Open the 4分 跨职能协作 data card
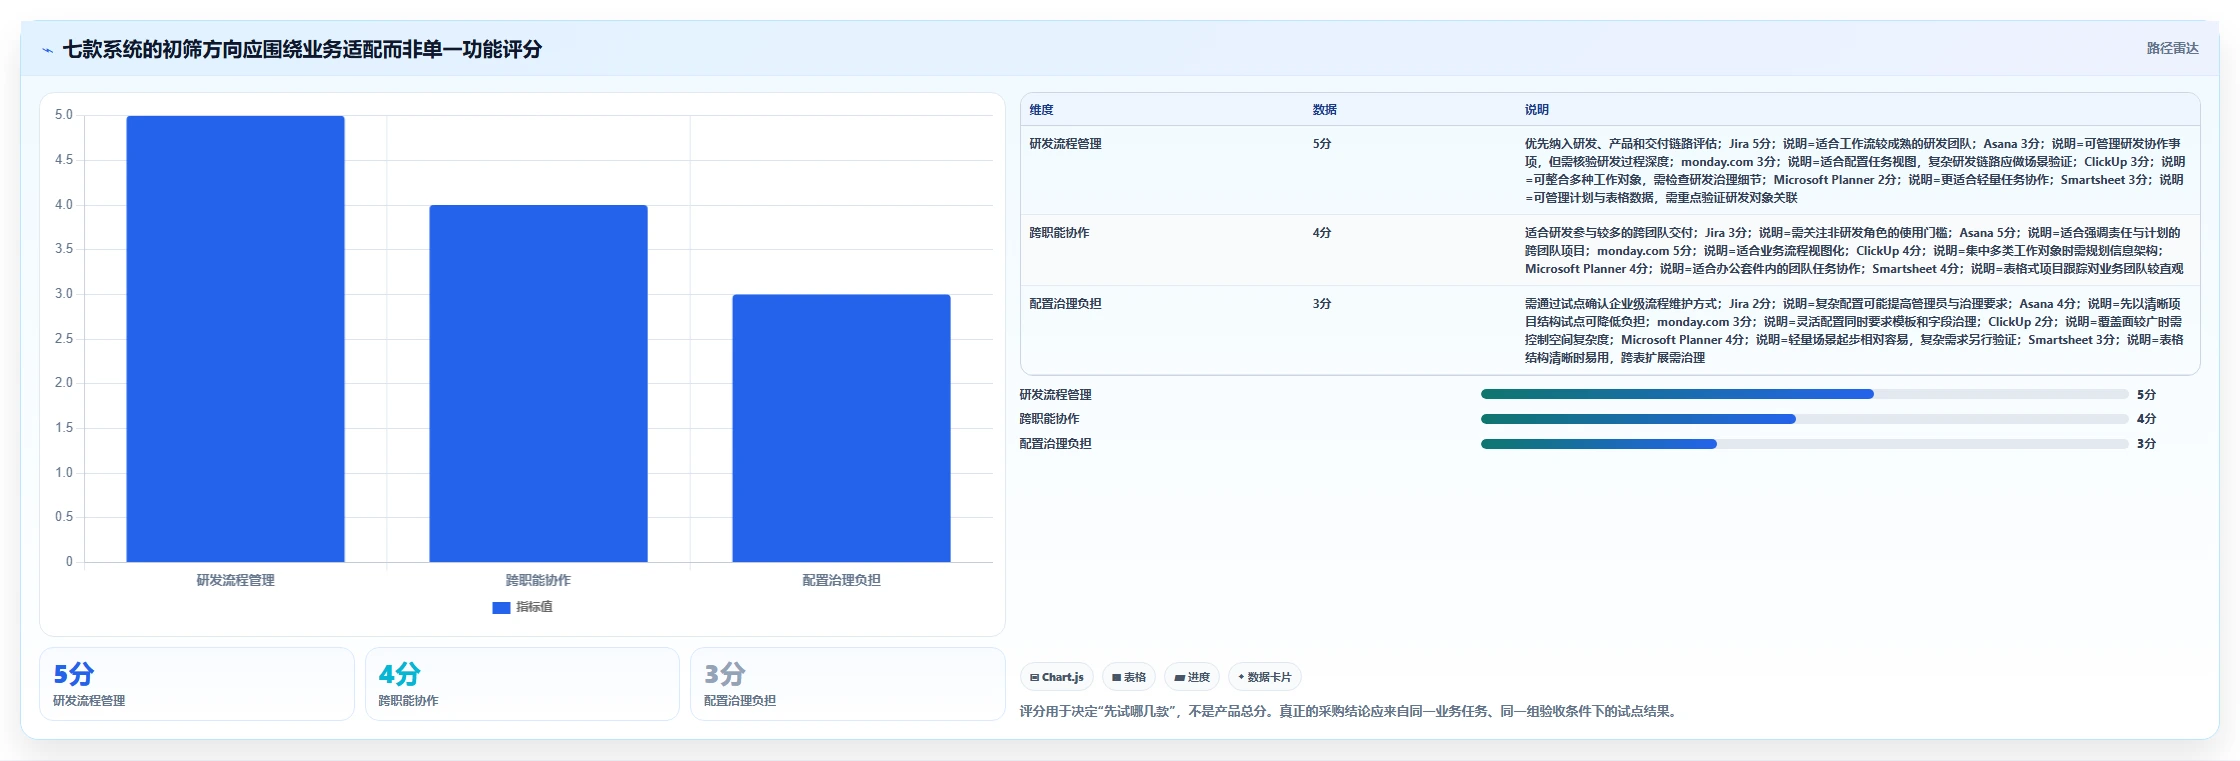2240x761 pixels. coord(522,684)
